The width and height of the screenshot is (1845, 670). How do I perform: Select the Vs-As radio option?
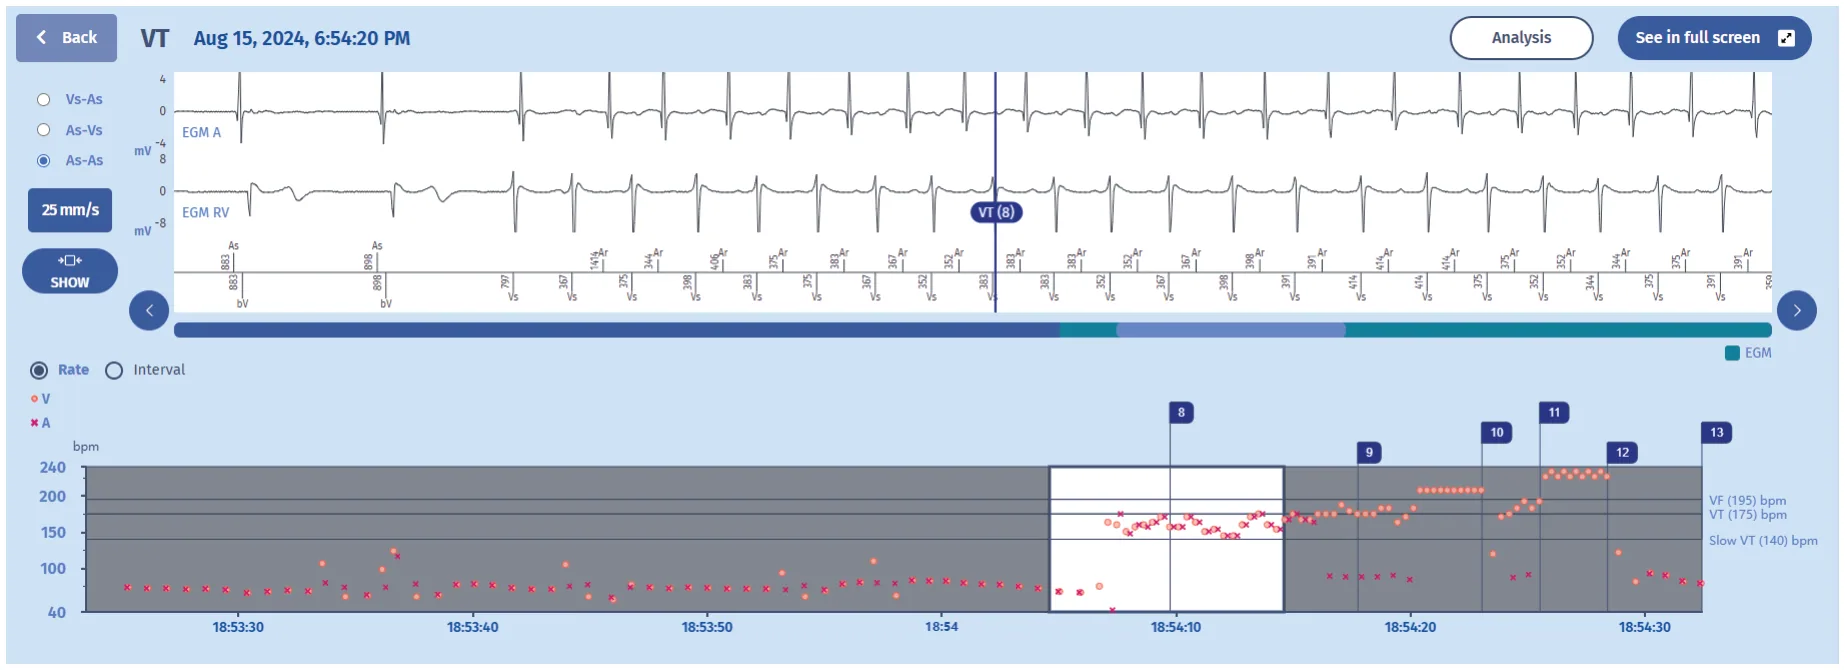coord(44,99)
